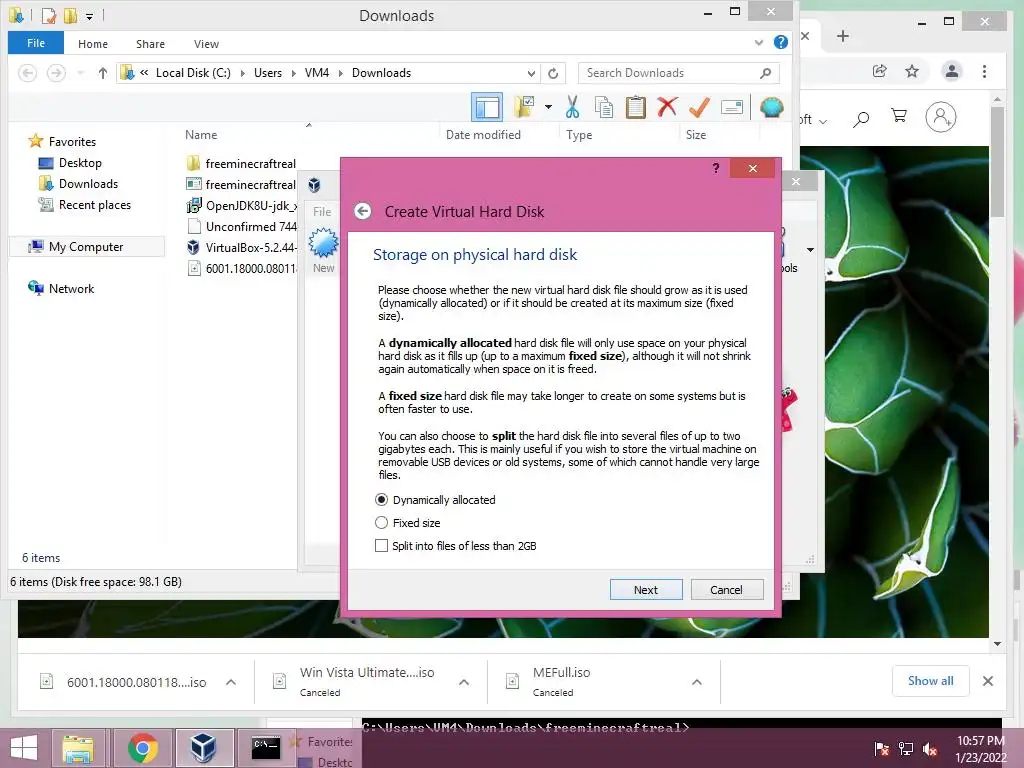Focus the Search Downloads field
The height and width of the screenshot is (768, 1024).
tap(679, 73)
